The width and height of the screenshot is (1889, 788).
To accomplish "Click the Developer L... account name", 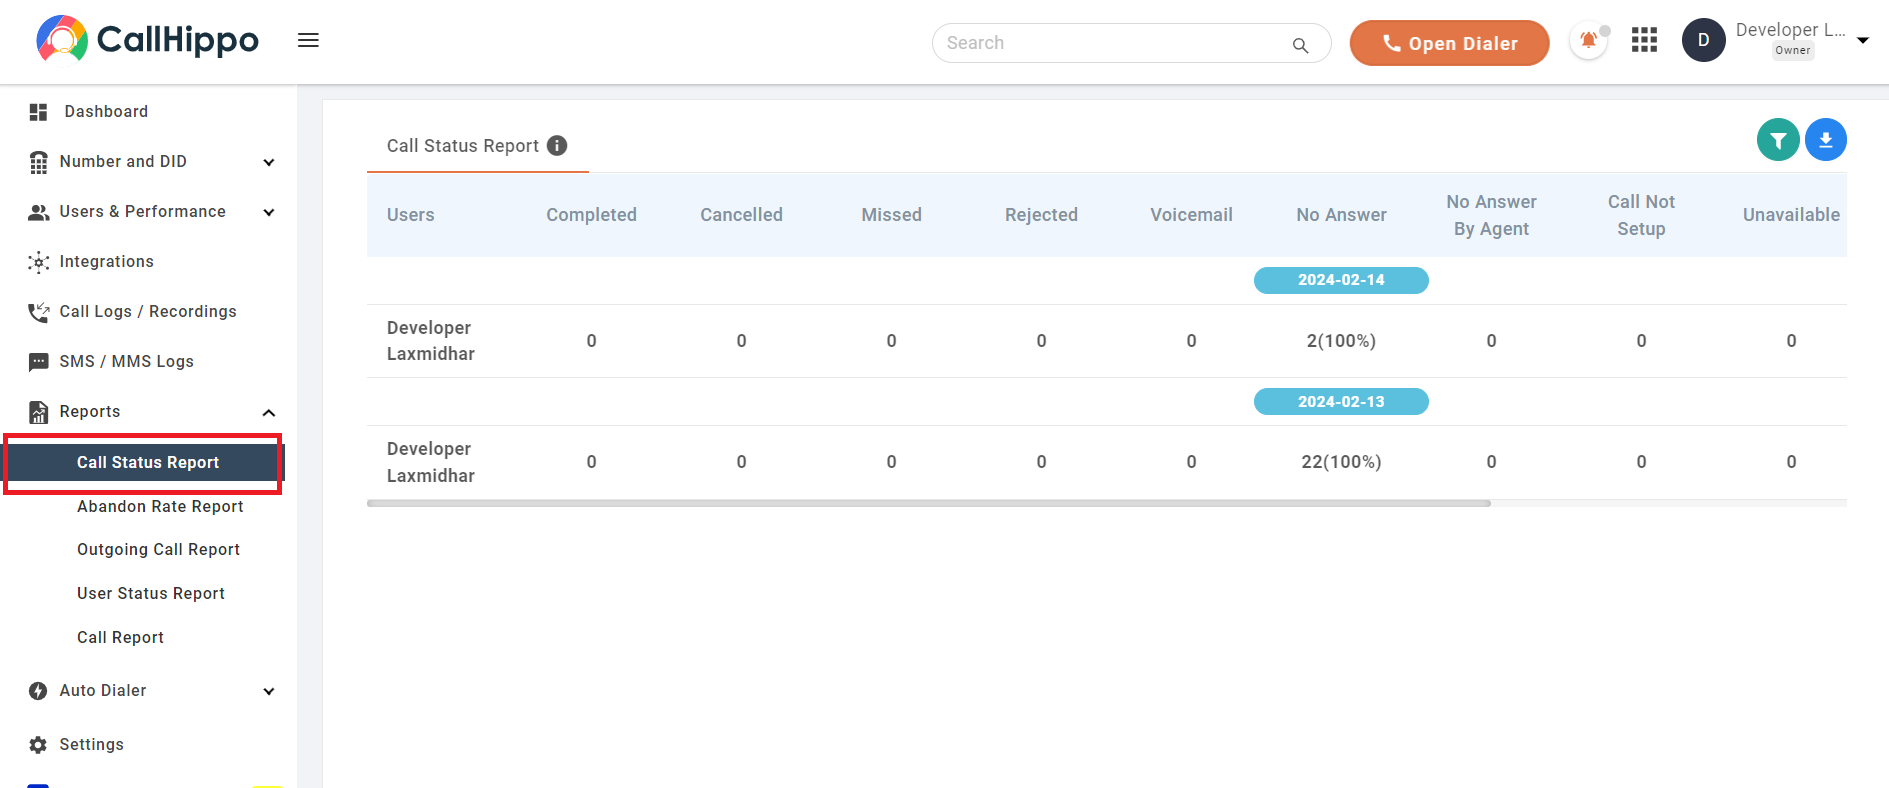I will (x=1790, y=30).
